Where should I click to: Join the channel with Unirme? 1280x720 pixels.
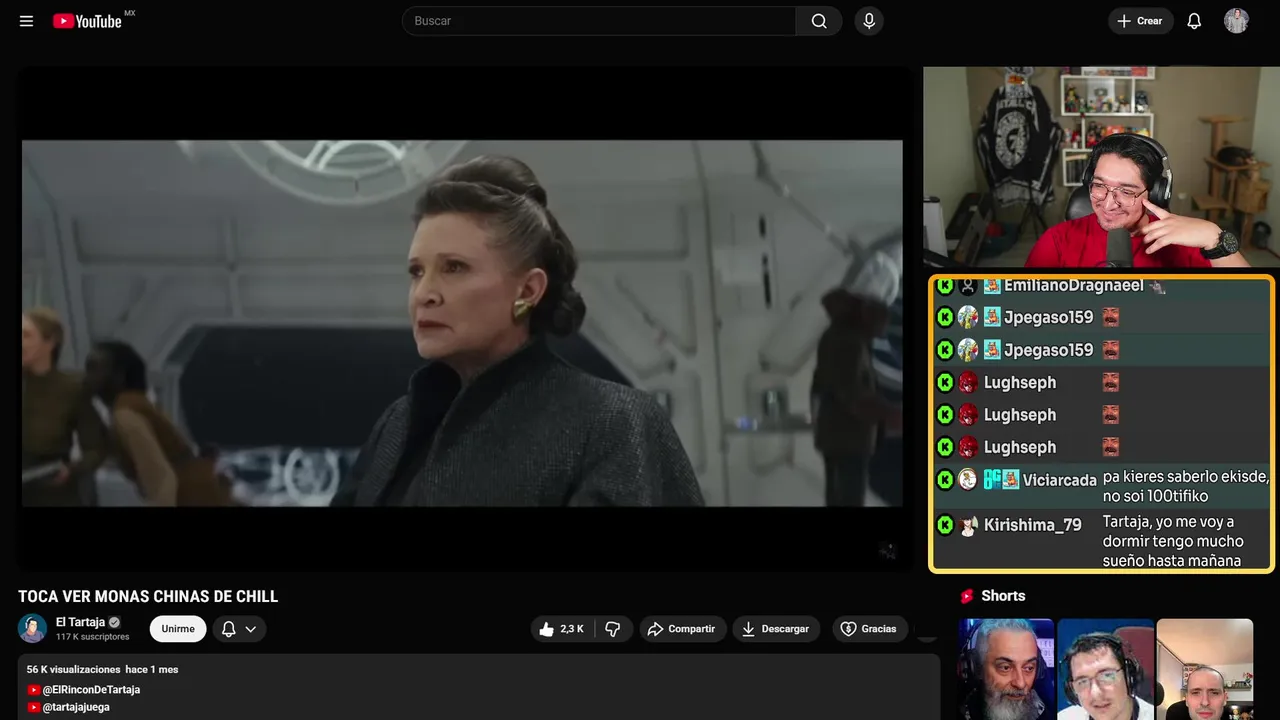[x=178, y=629]
